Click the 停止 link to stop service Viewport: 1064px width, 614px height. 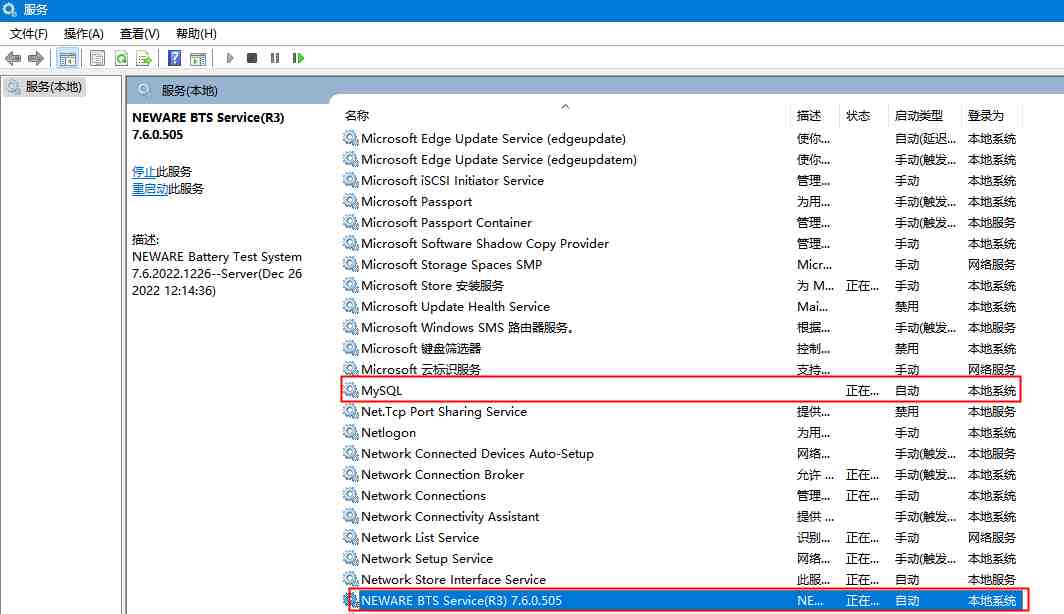tap(143, 172)
